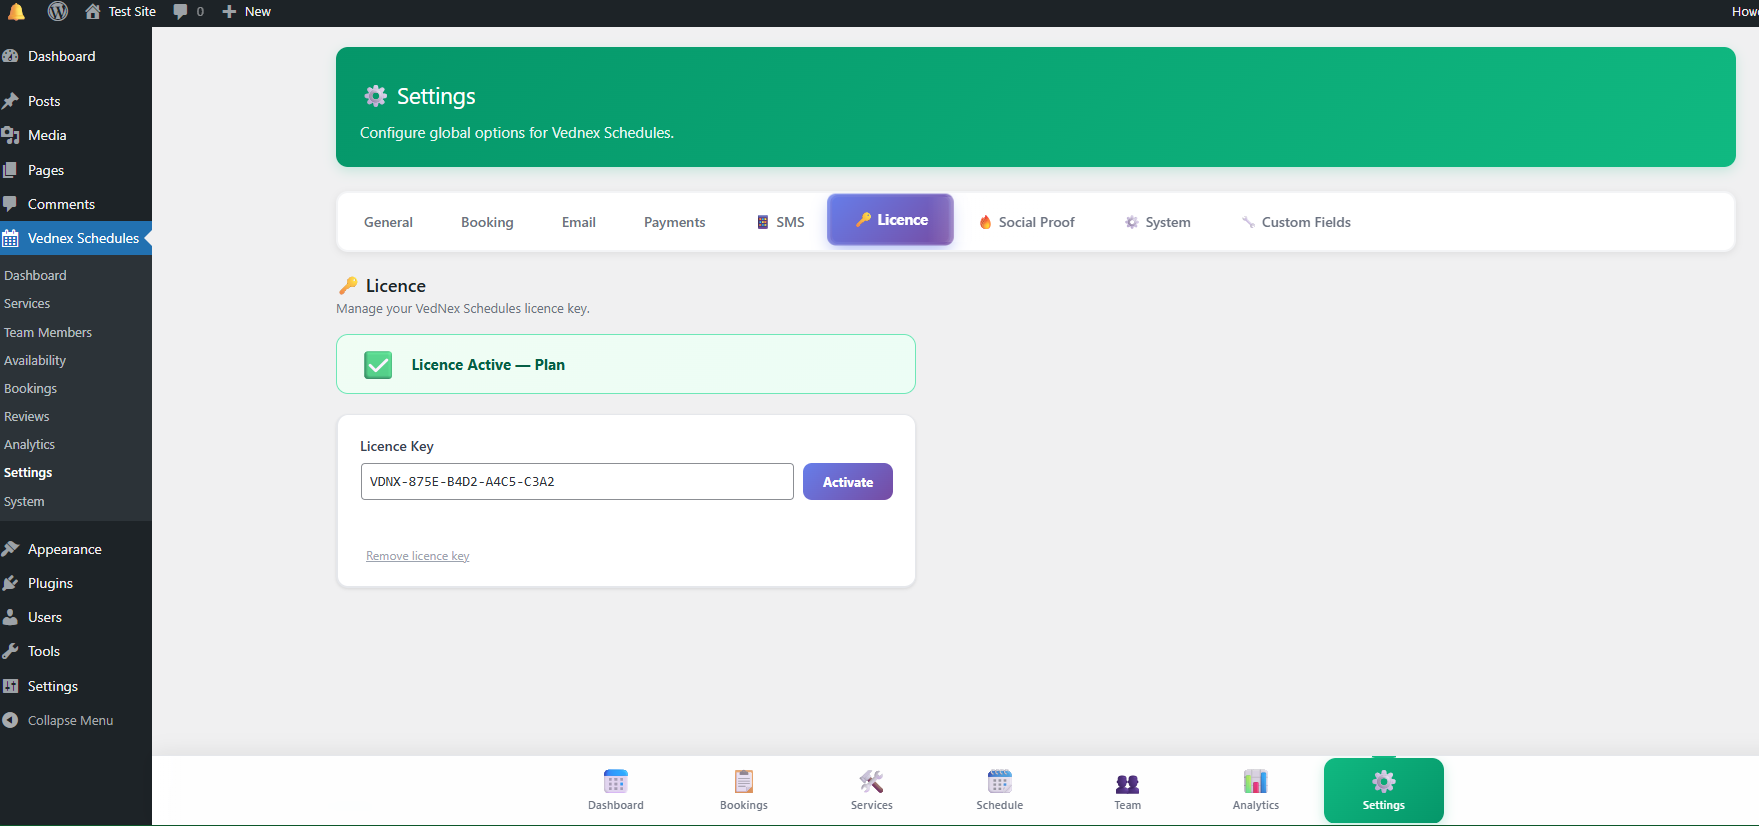1759x826 pixels.
Task: Open Vednex Dashboard submenu item
Action: [x=35, y=275]
